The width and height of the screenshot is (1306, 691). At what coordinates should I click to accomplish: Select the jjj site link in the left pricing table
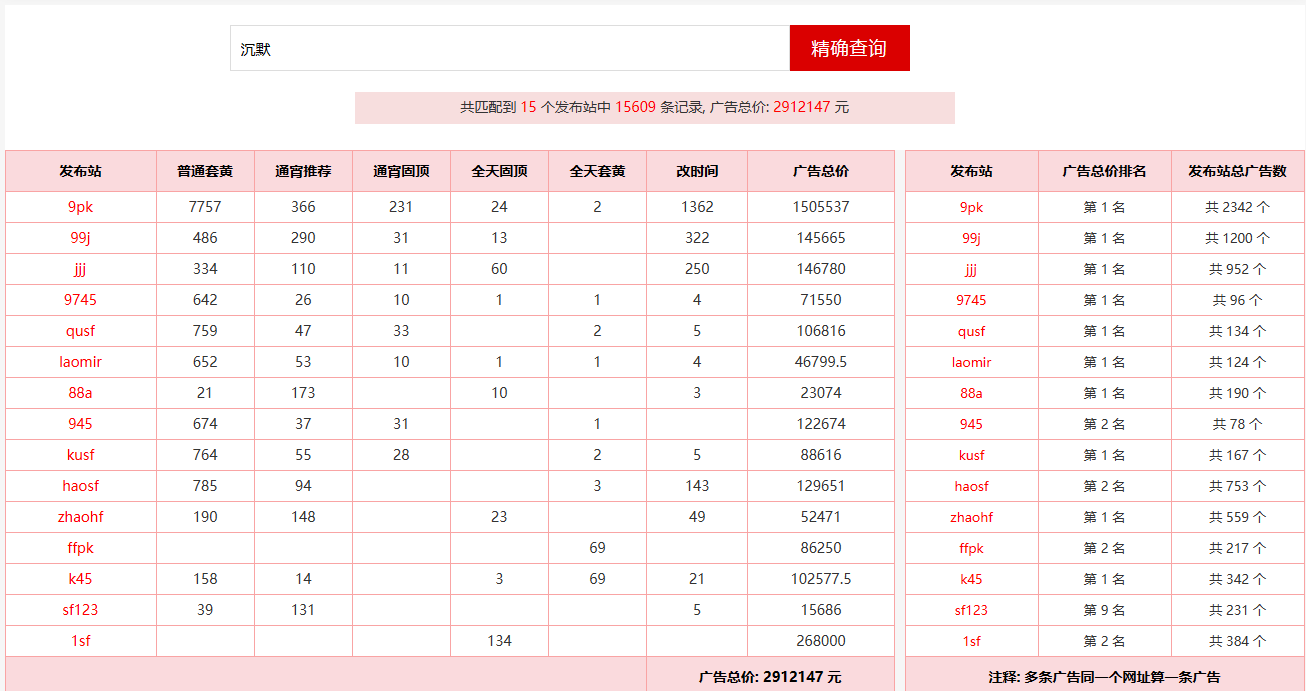tap(80, 269)
